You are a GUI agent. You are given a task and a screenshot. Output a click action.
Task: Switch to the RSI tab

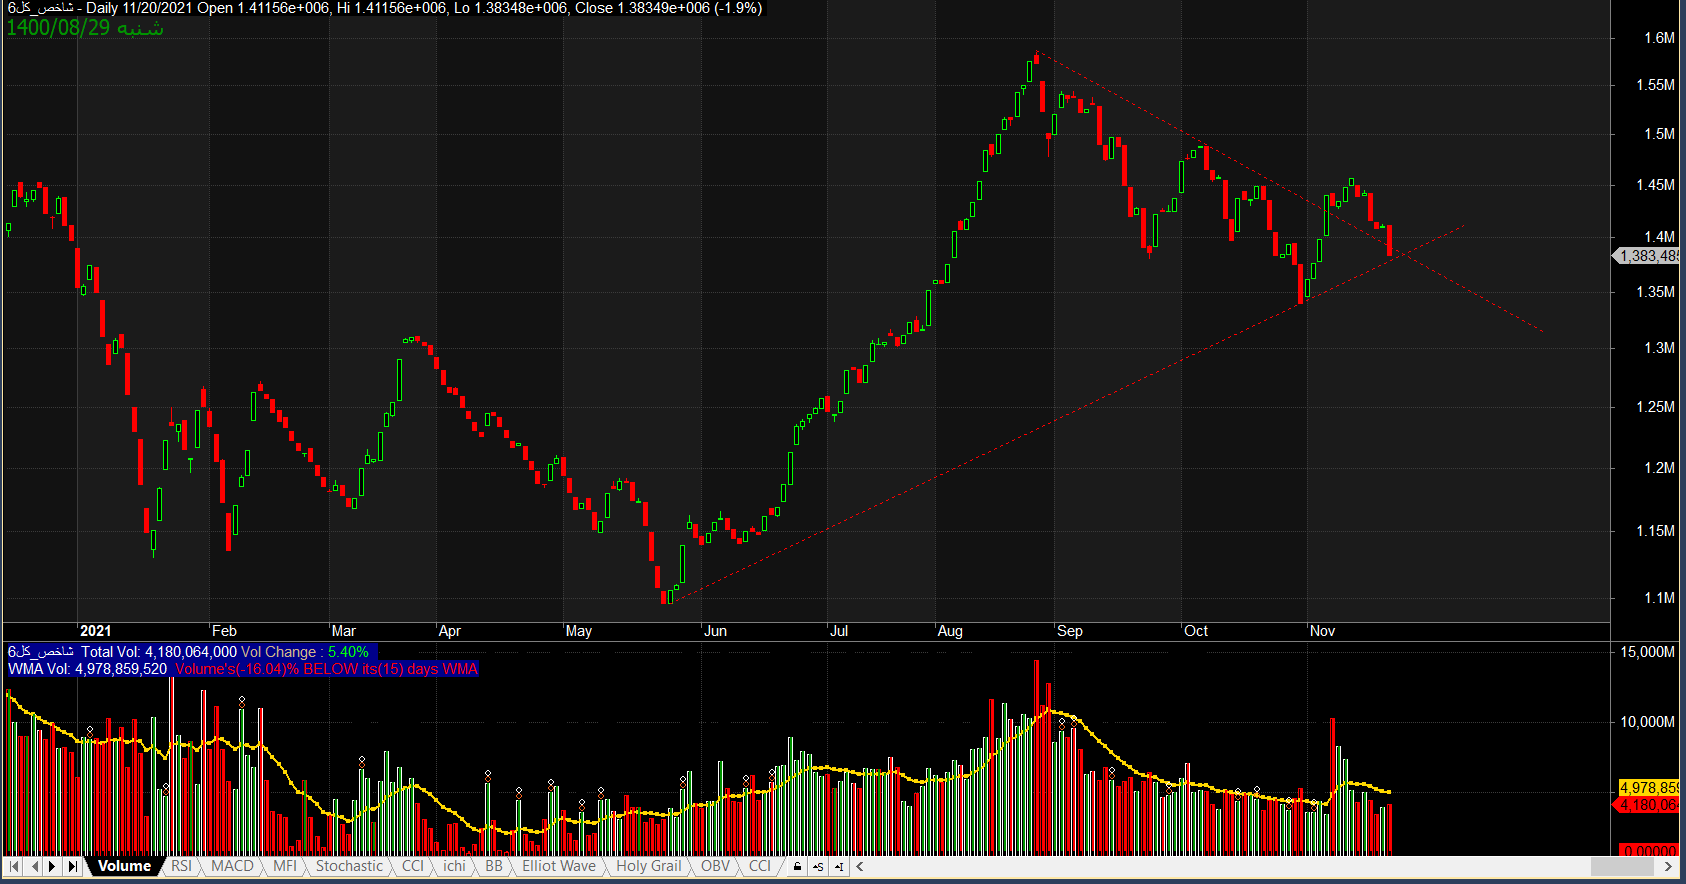click(x=181, y=866)
